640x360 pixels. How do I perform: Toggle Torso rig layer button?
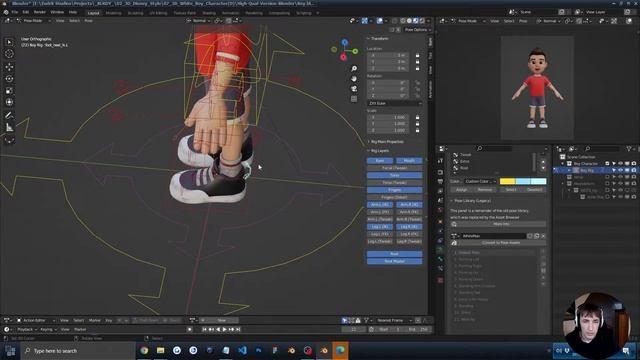click(394, 175)
